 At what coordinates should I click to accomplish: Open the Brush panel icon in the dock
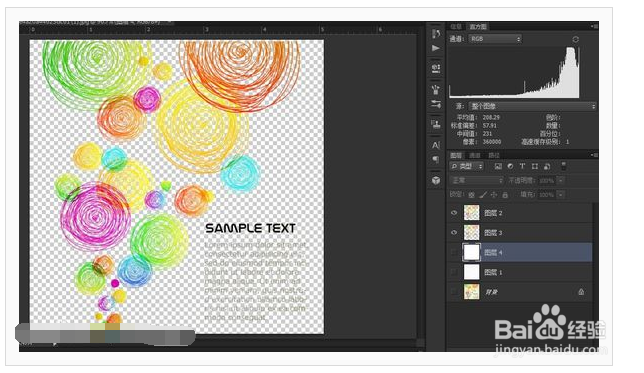[436, 89]
